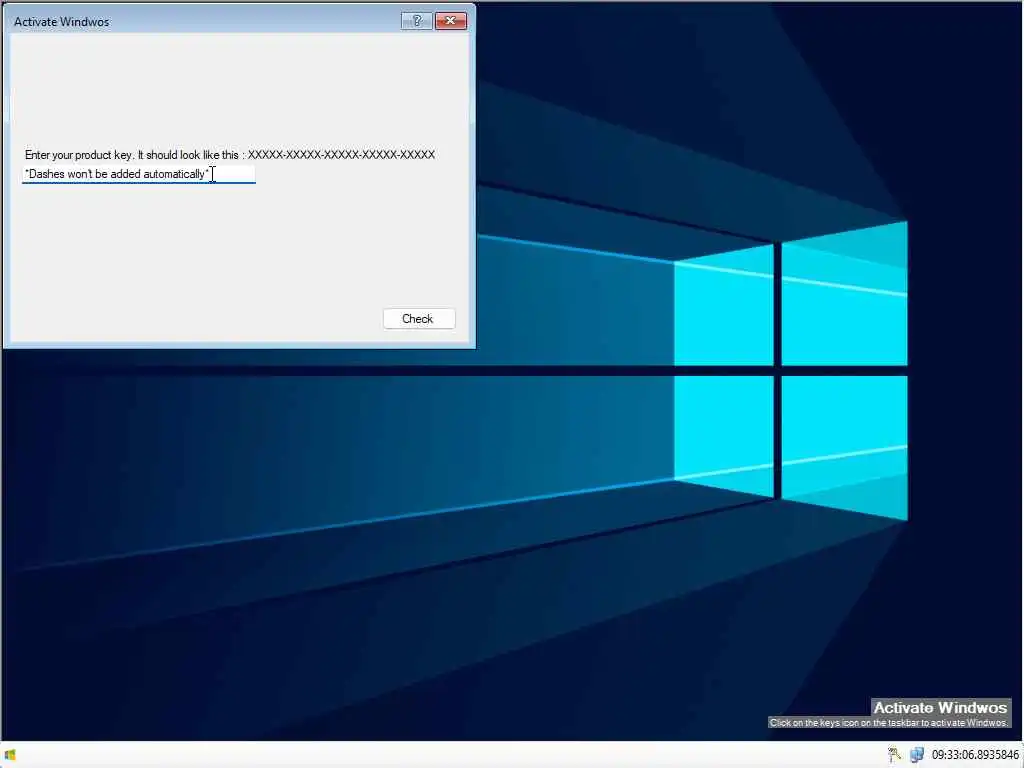Click the product key format instruction text
Screen dimensions: 1024x768
[x=230, y=155]
